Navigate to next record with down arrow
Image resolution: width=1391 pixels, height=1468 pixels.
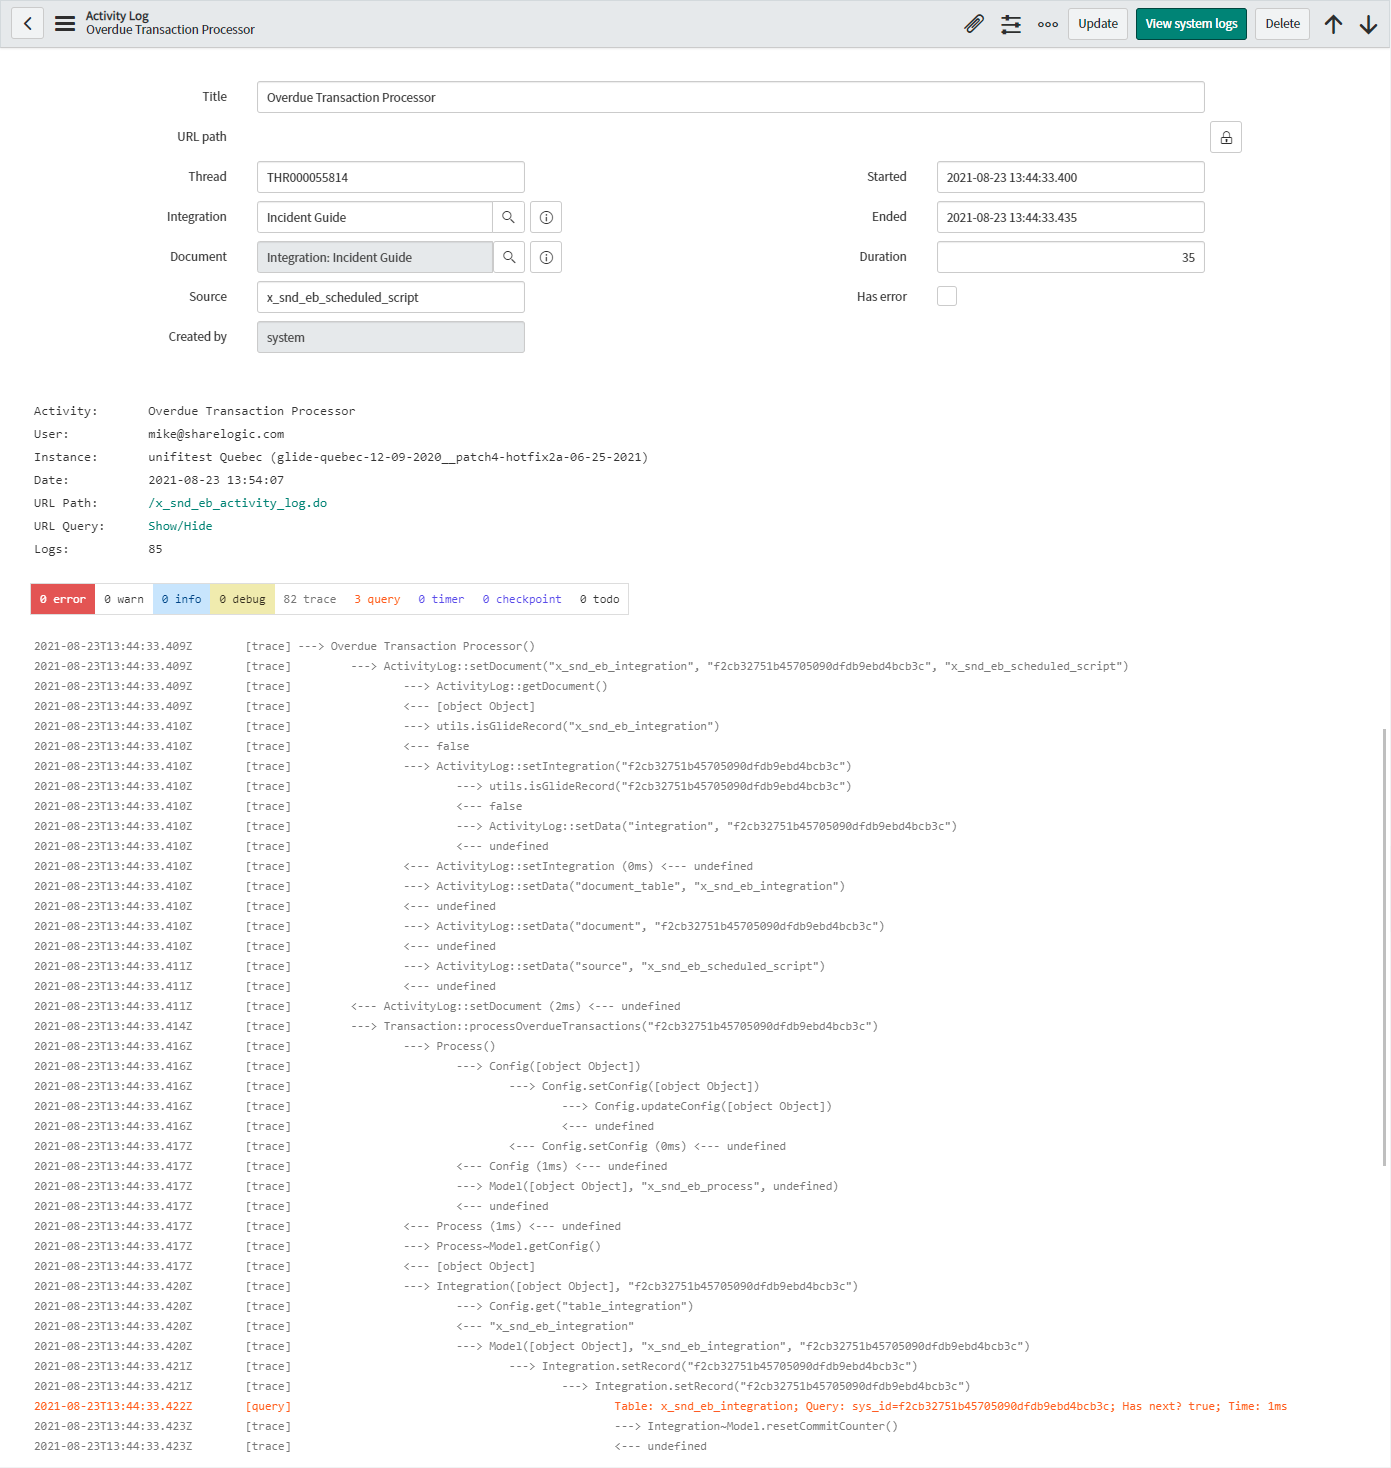pos(1368,23)
